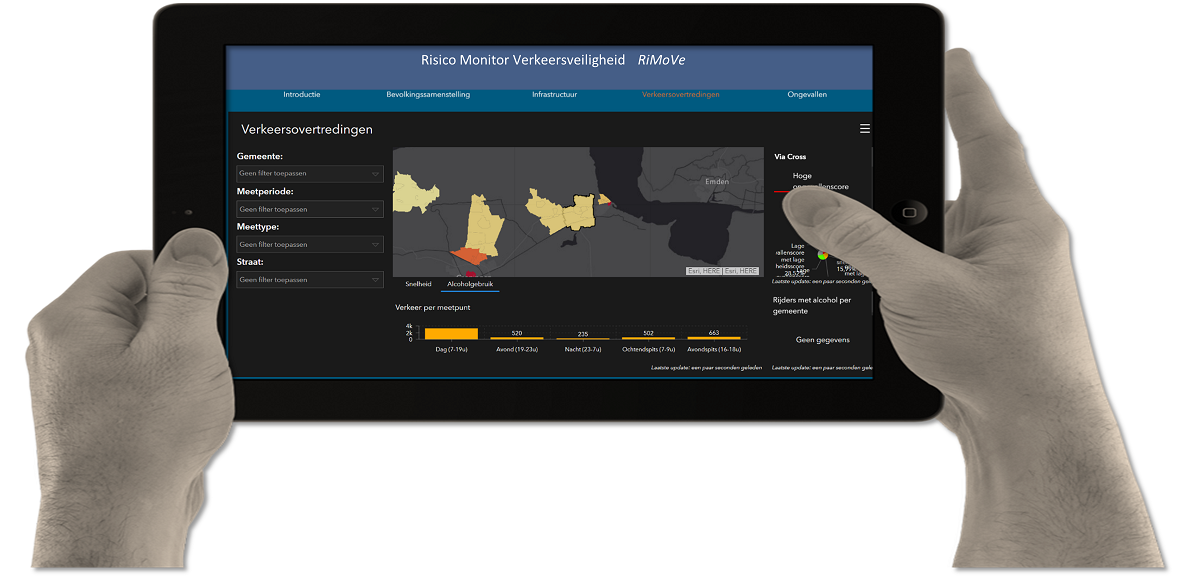Screen dimensions: 1200x577
Task: Click the small pie chart icon
Action: 822,254
